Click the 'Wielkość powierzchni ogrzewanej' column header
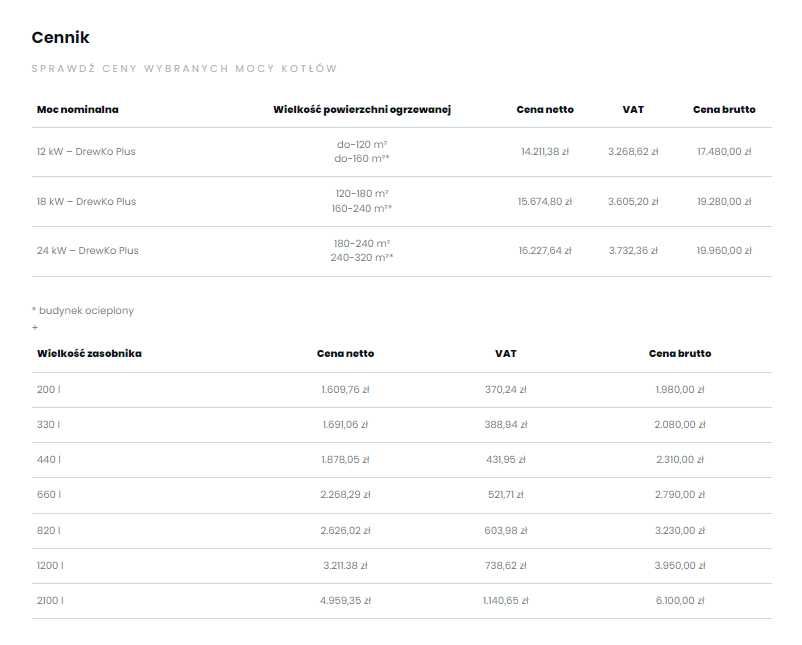 click(x=362, y=109)
